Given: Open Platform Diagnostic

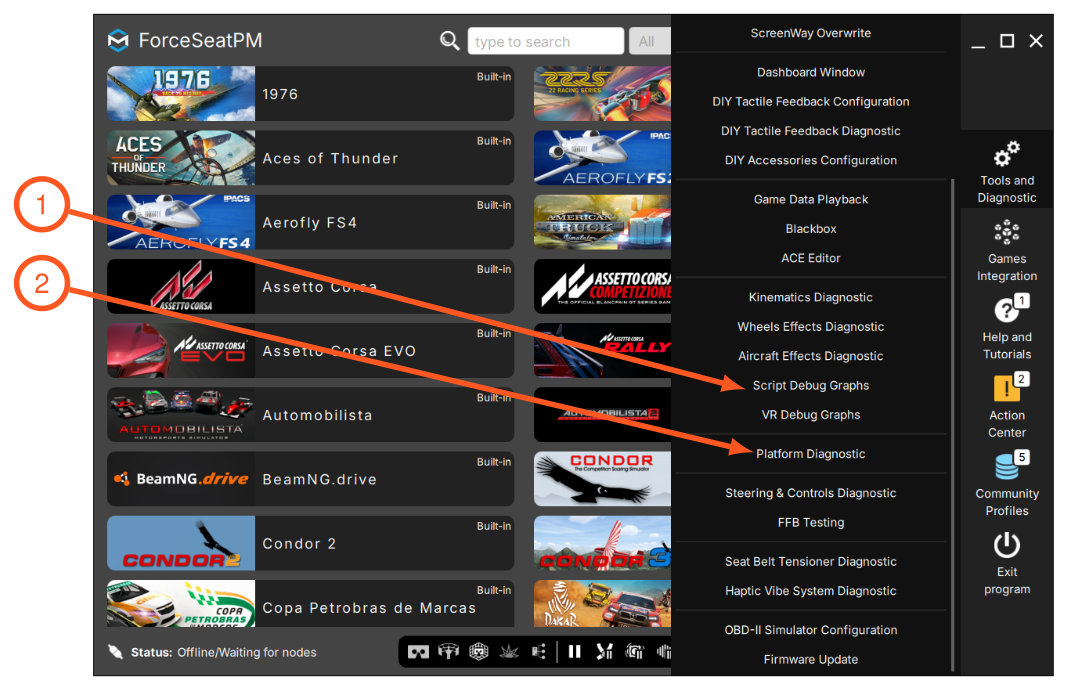Looking at the screenshot, I should pyautogui.click(x=811, y=454).
